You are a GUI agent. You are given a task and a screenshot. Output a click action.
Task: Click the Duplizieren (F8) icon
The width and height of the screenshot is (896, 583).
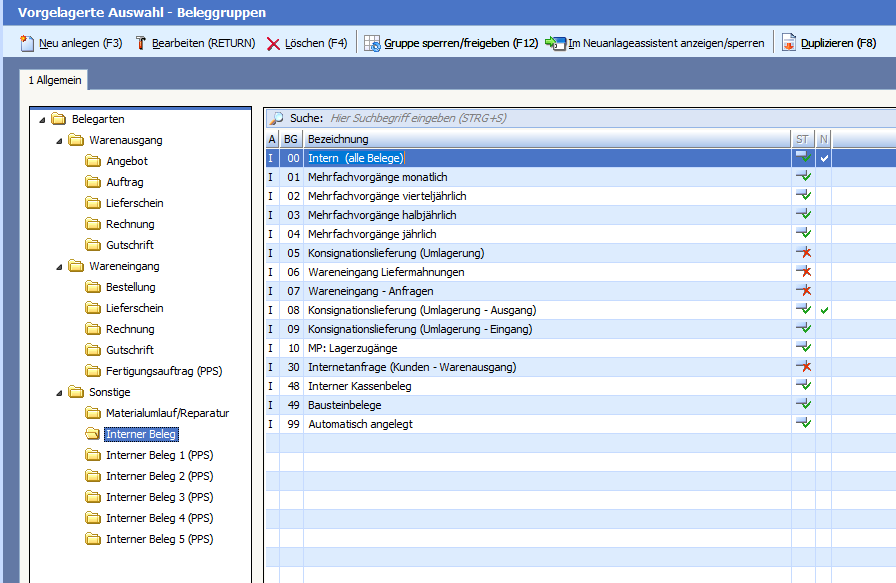[789, 43]
